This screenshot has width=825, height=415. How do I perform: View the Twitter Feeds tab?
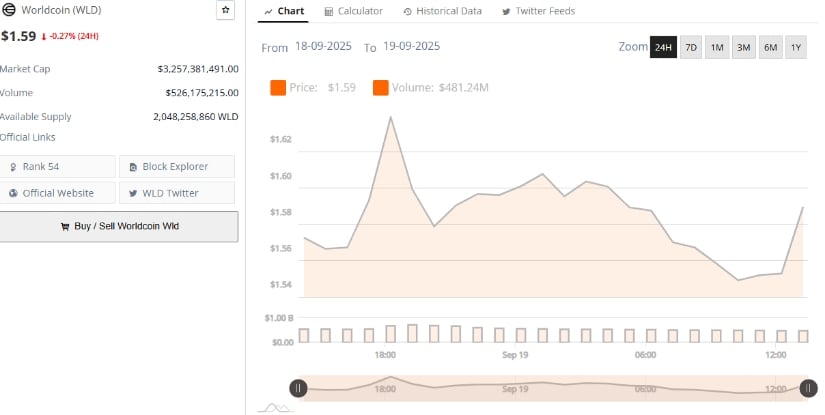coord(538,11)
